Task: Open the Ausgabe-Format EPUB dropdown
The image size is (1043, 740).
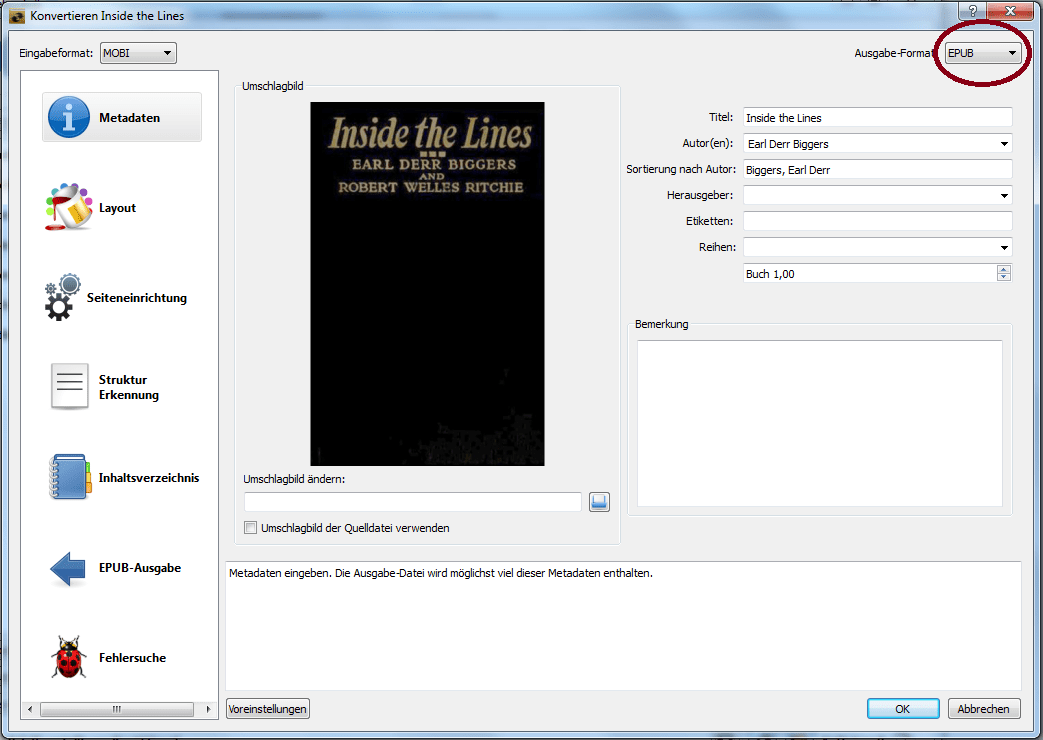Action: (x=983, y=53)
